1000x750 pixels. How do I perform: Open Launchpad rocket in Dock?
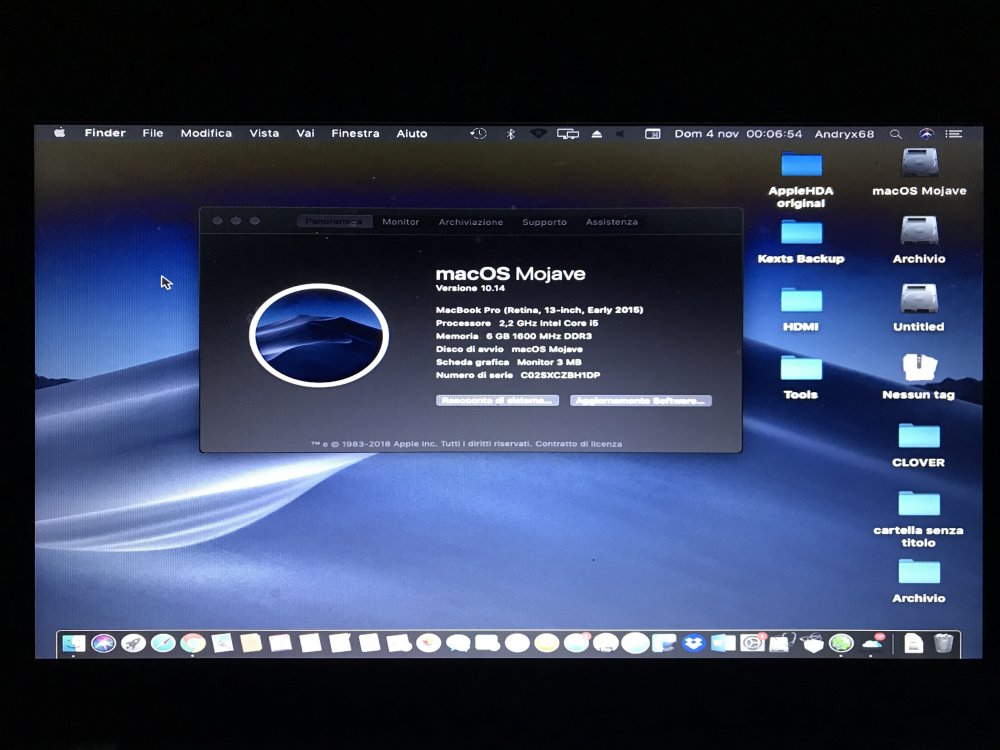point(133,643)
